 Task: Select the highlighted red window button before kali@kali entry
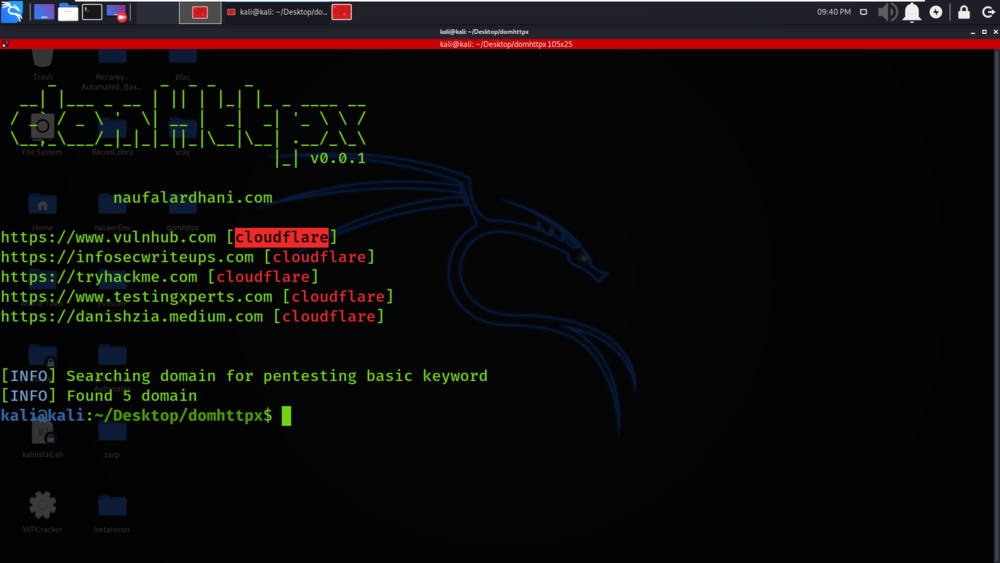pyautogui.click(x=200, y=12)
